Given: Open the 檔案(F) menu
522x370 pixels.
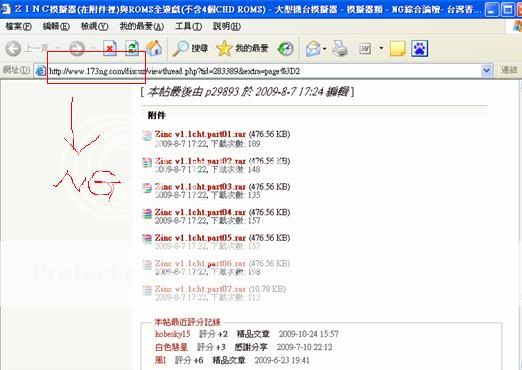Looking at the screenshot, I should point(18,26).
